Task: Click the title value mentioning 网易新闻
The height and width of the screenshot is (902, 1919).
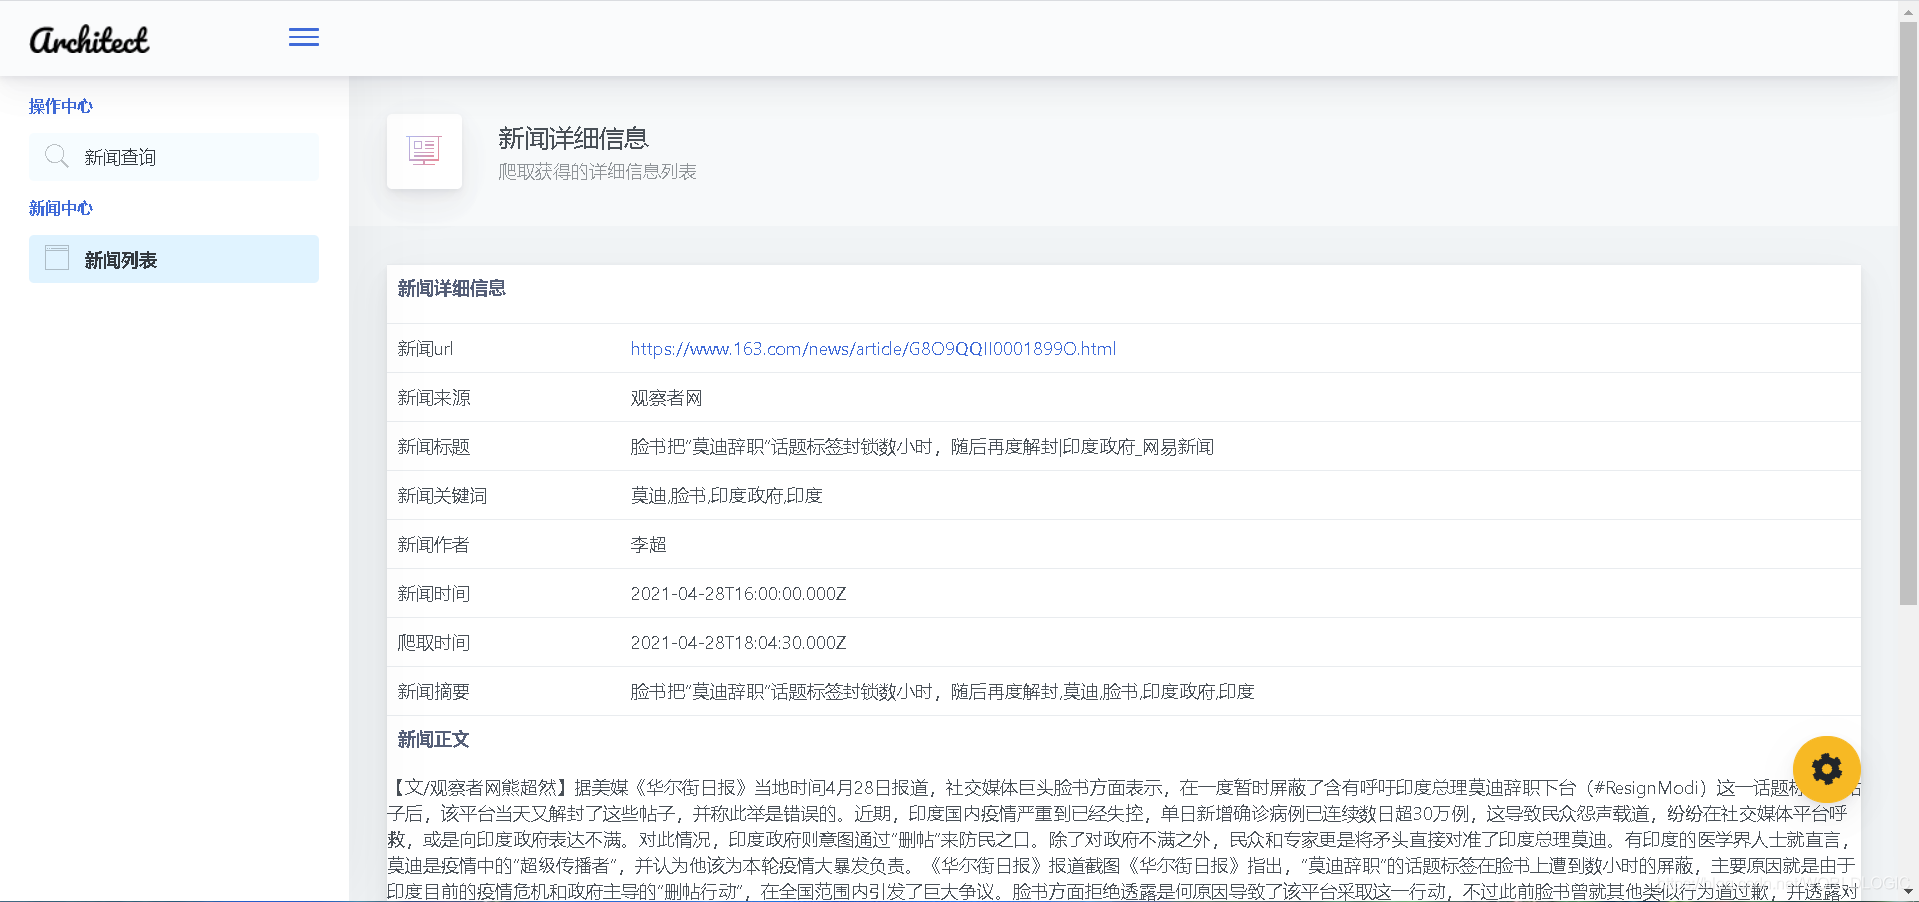Action: point(922,447)
